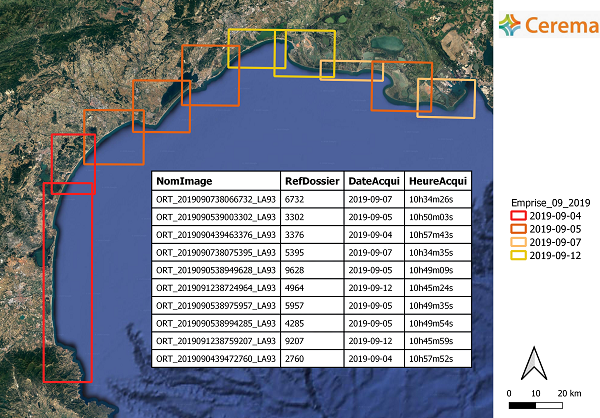Click the Cerema logo icon
Screen dimensions: 600x418
tap(512, 24)
